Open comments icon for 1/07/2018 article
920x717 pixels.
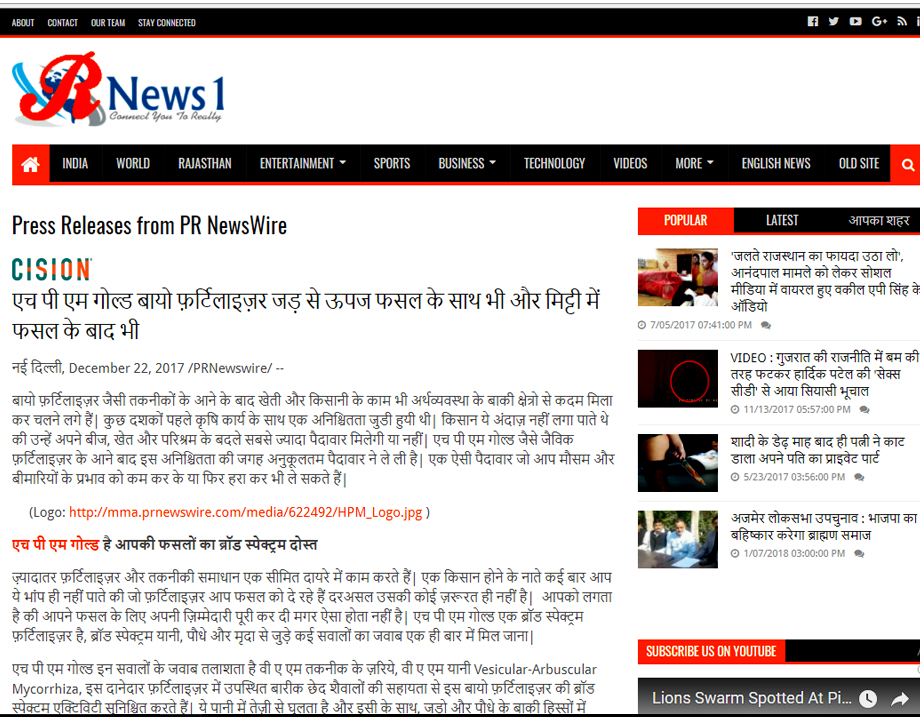point(859,553)
